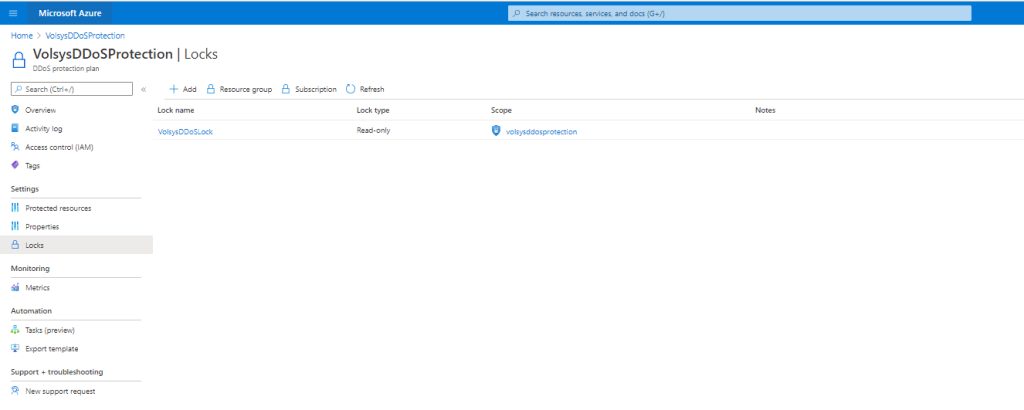Add a new lock

183,89
